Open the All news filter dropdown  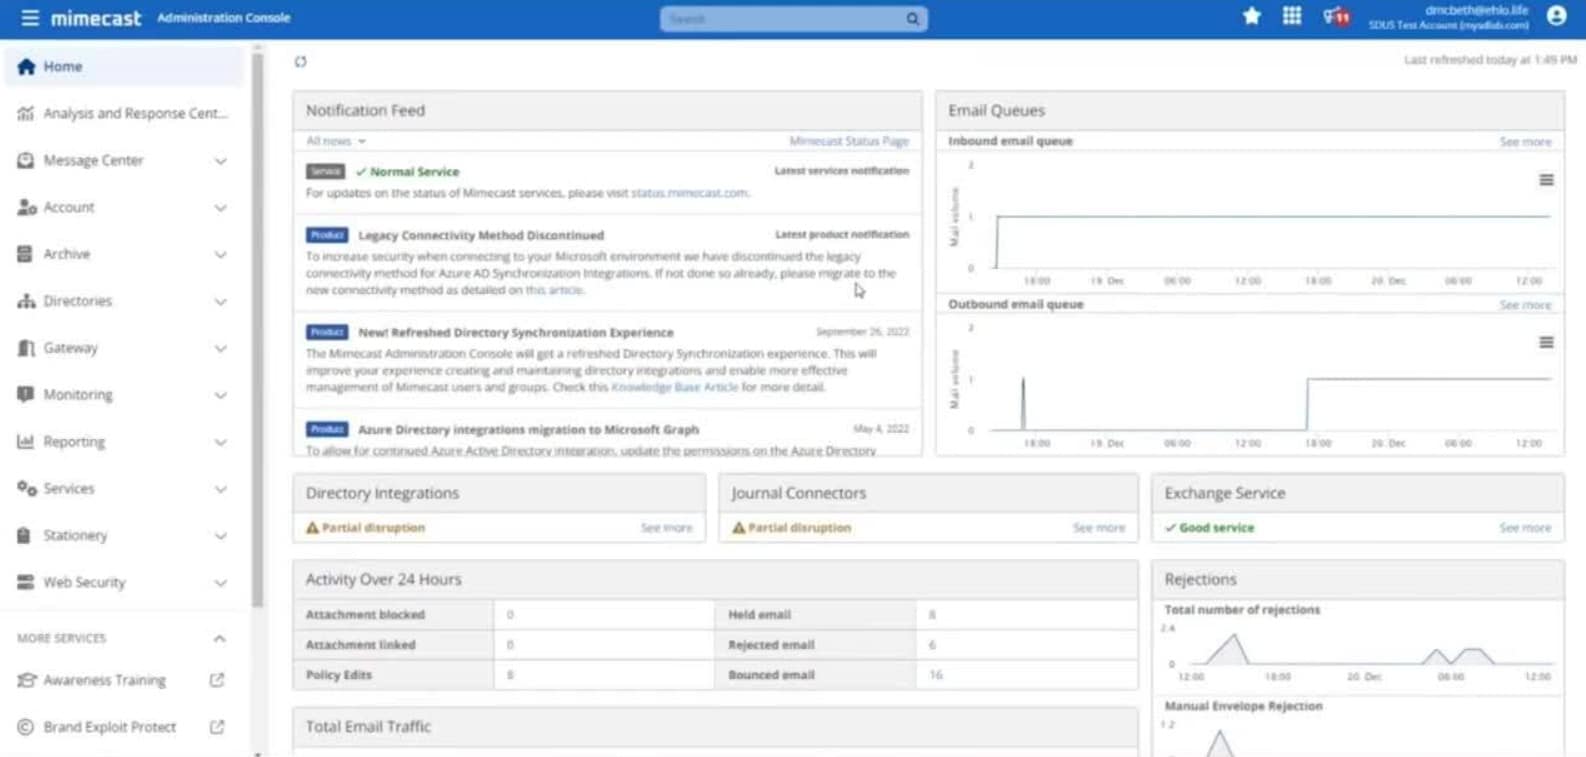[336, 141]
